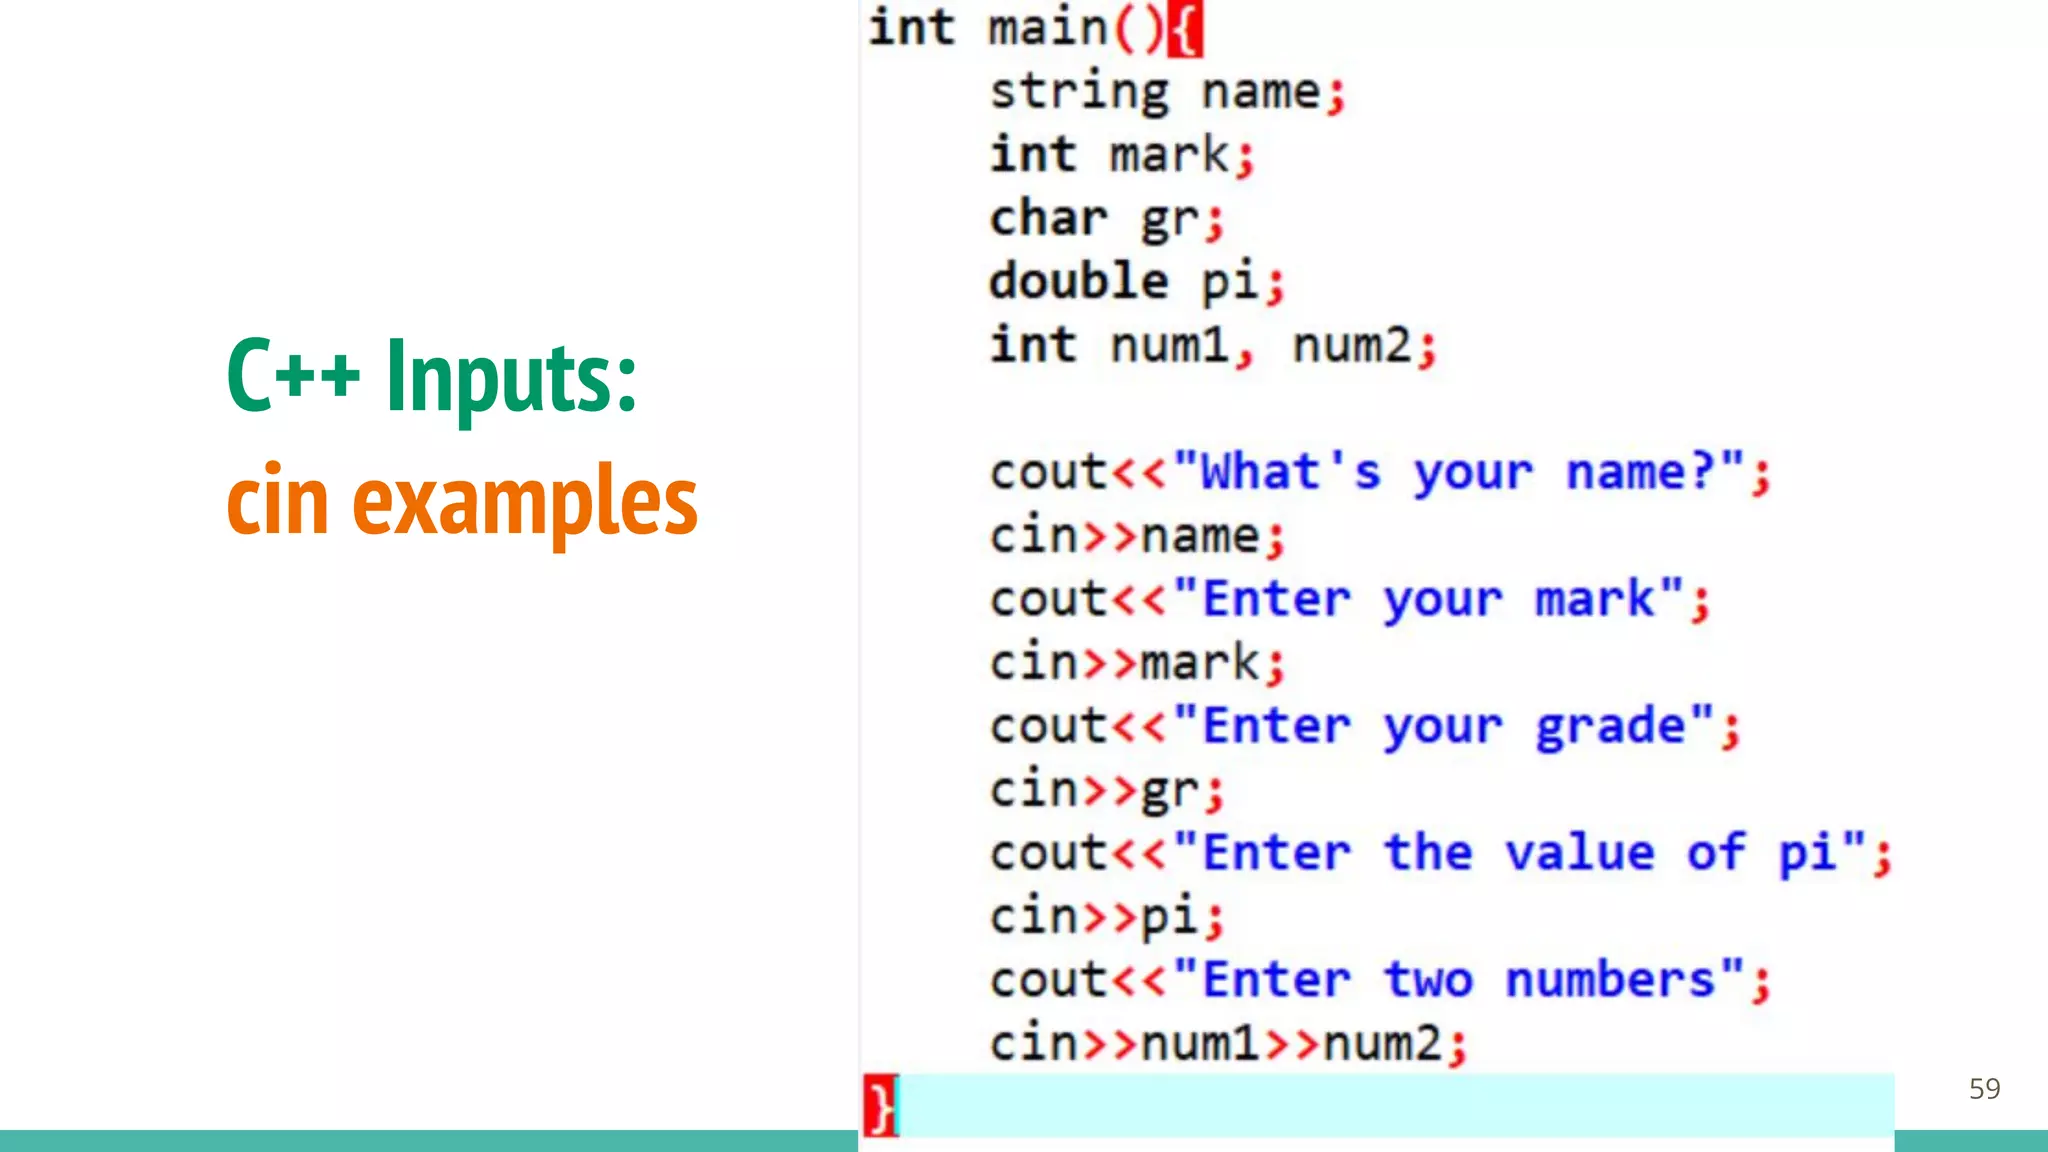Screen dimensions: 2048x1152
Task: Click the highlighted opening brace after main()
Action: 1186,30
